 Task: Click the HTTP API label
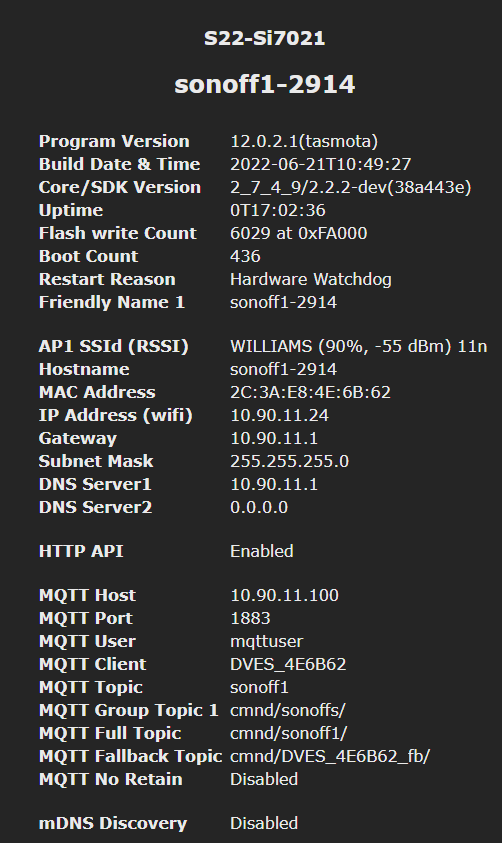click(81, 552)
